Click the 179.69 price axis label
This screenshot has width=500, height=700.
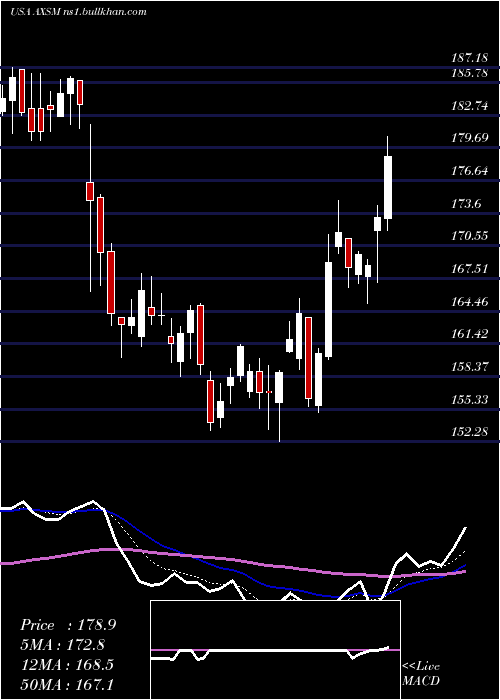469,138
